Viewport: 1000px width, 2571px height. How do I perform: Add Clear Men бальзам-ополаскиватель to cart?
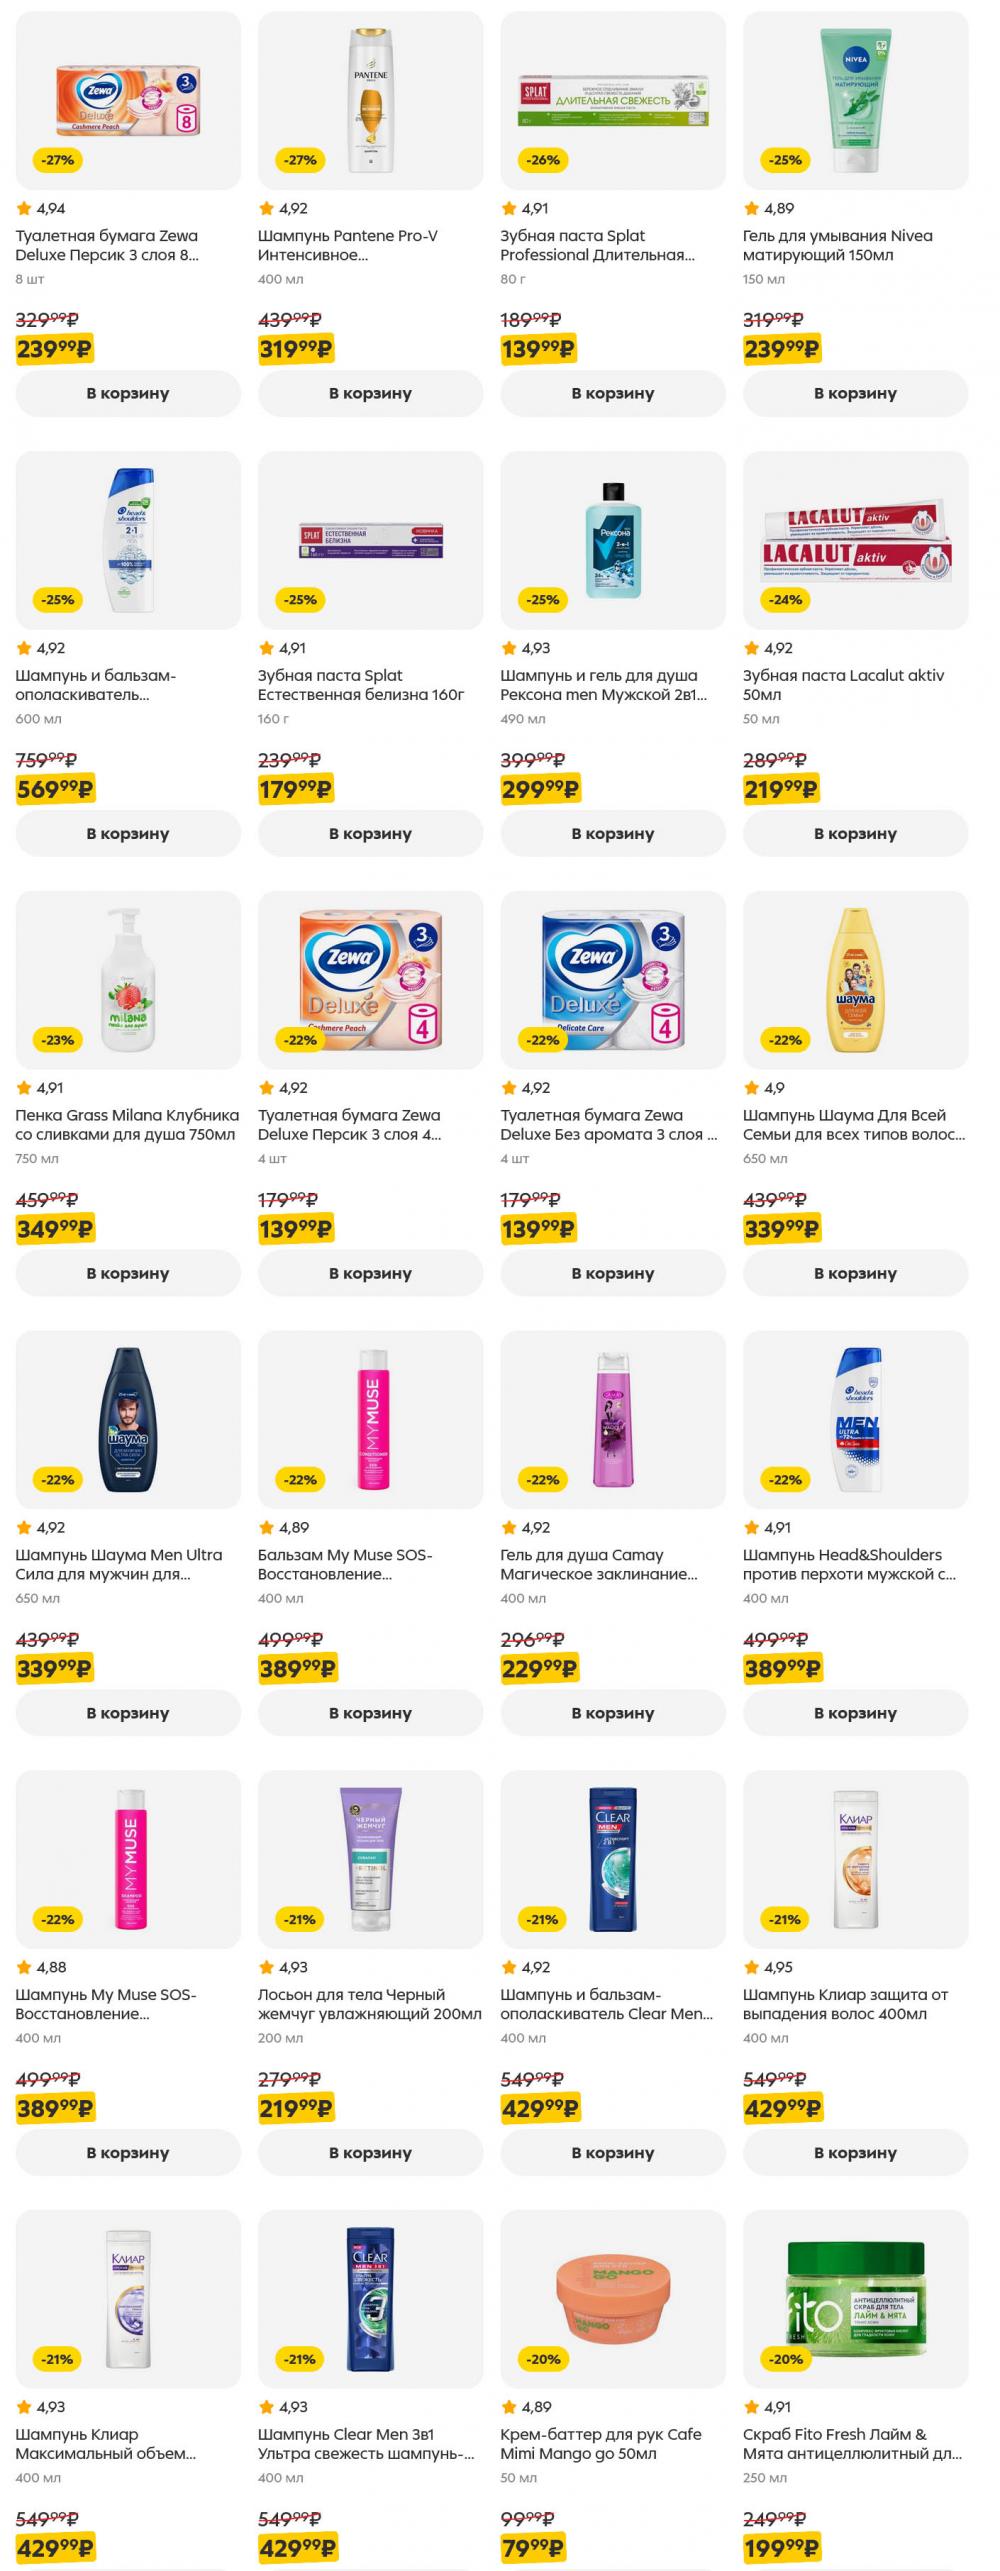(x=613, y=2153)
